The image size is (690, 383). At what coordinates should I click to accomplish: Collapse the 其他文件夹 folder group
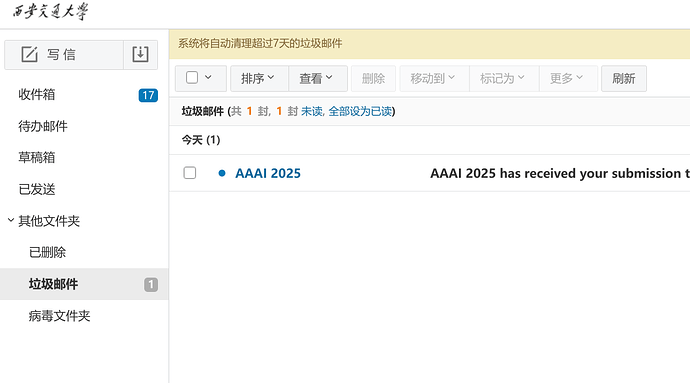click(x=11, y=220)
